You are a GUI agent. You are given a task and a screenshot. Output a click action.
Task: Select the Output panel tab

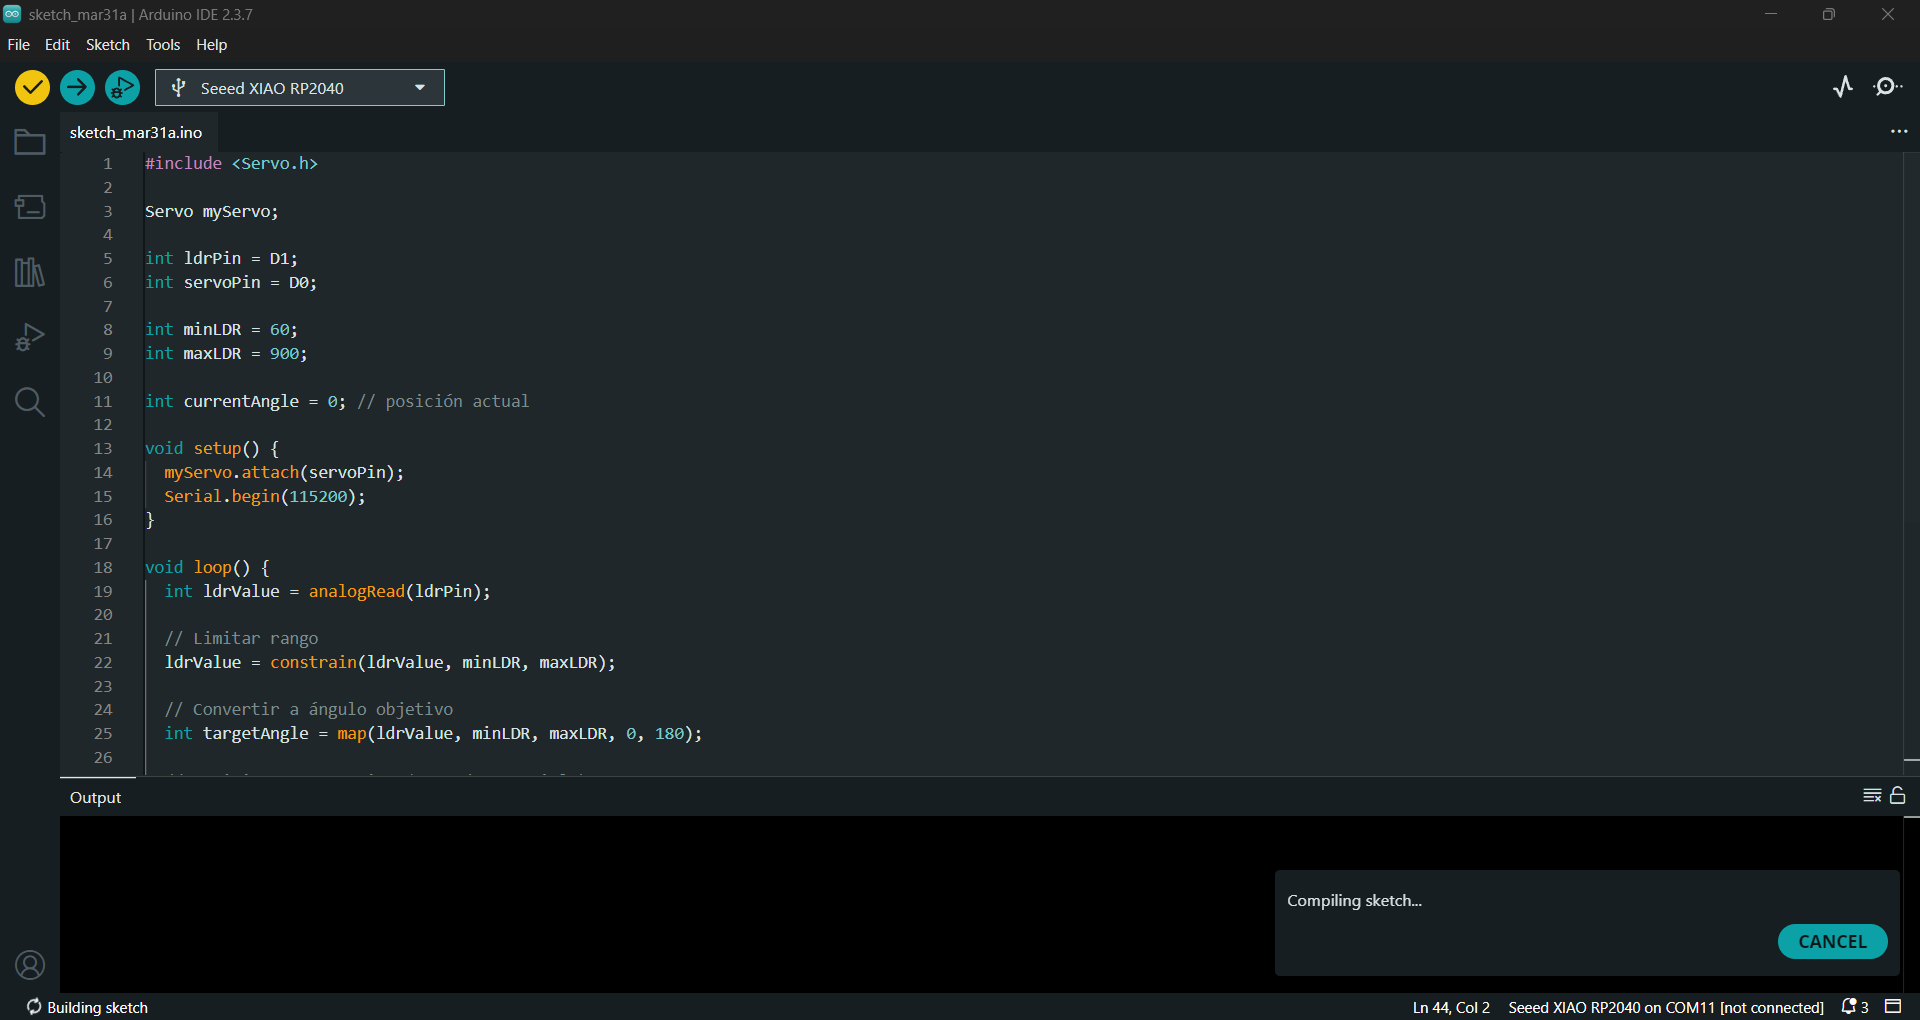(96, 797)
